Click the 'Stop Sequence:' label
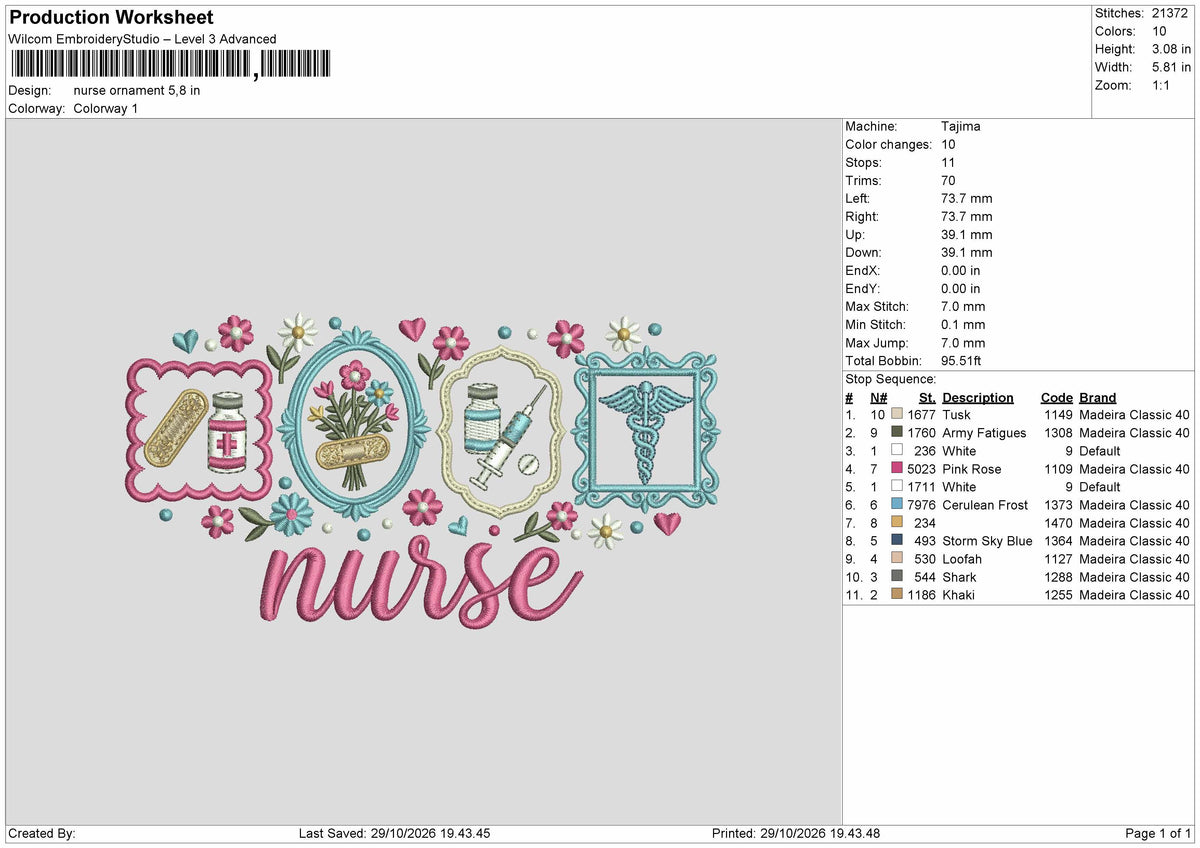This screenshot has width=1200, height=848. tap(890, 379)
